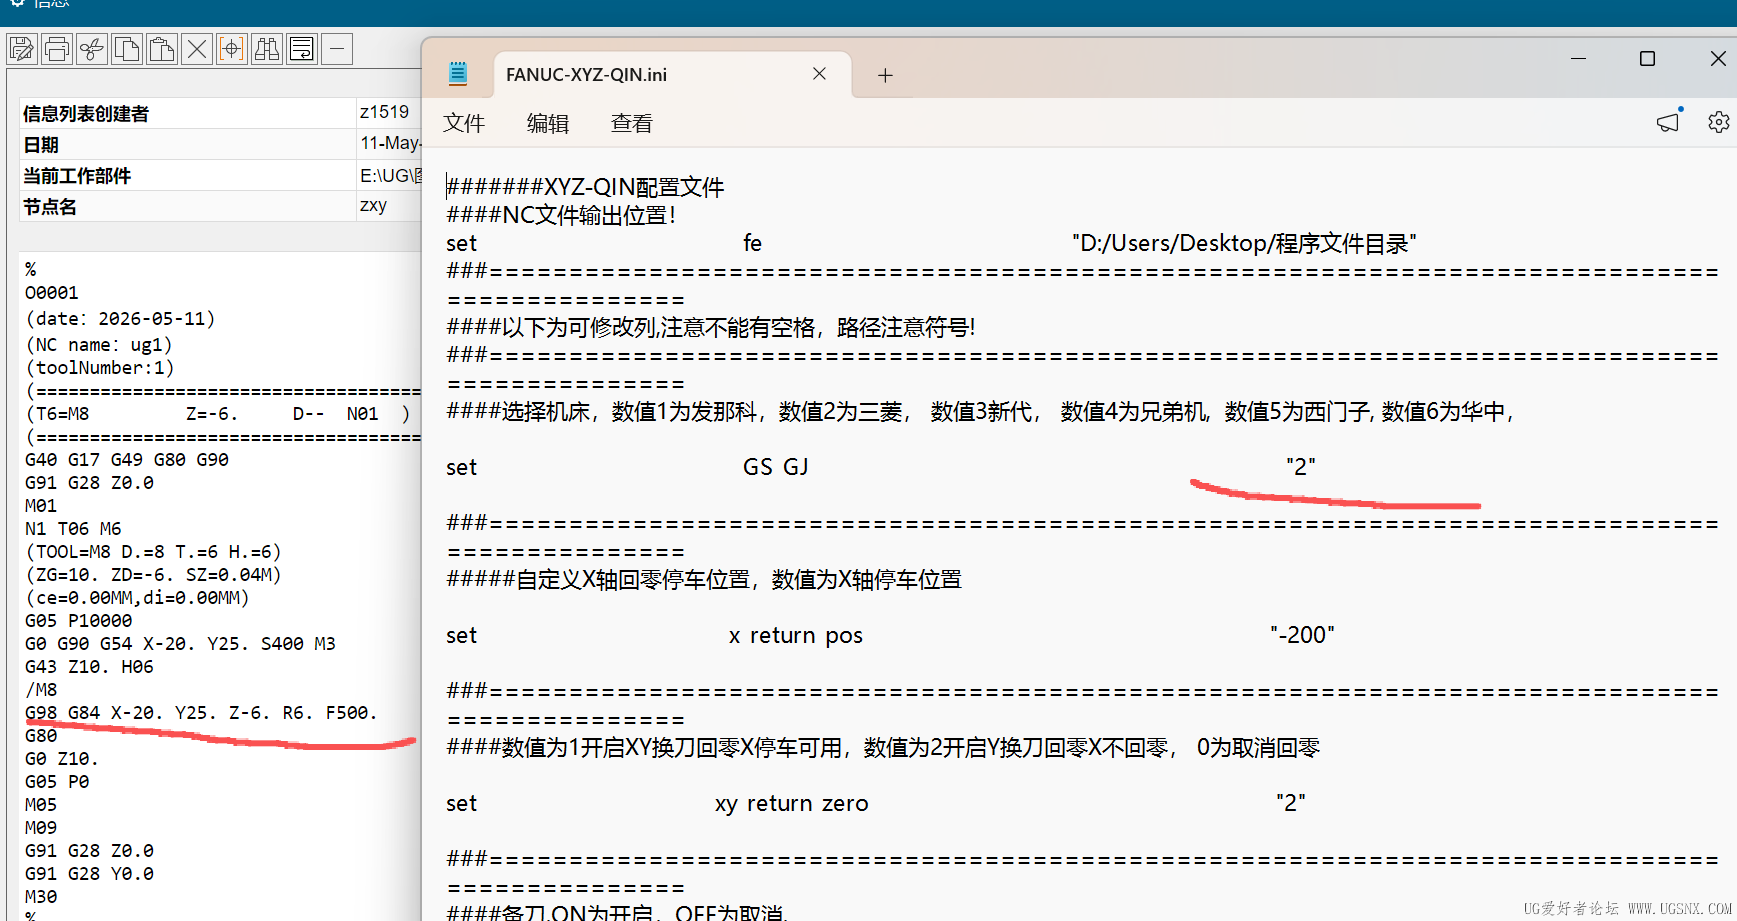1737x921 pixels.
Task: Click the G98 G84 tapping cycle line
Action: pyautogui.click(x=201, y=713)
